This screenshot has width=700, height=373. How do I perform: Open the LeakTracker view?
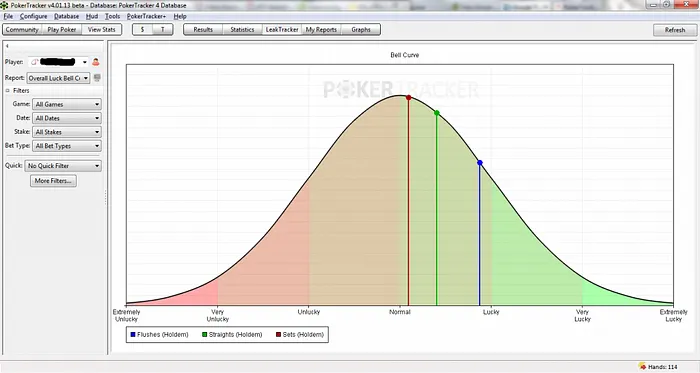(x=282, y=29)
